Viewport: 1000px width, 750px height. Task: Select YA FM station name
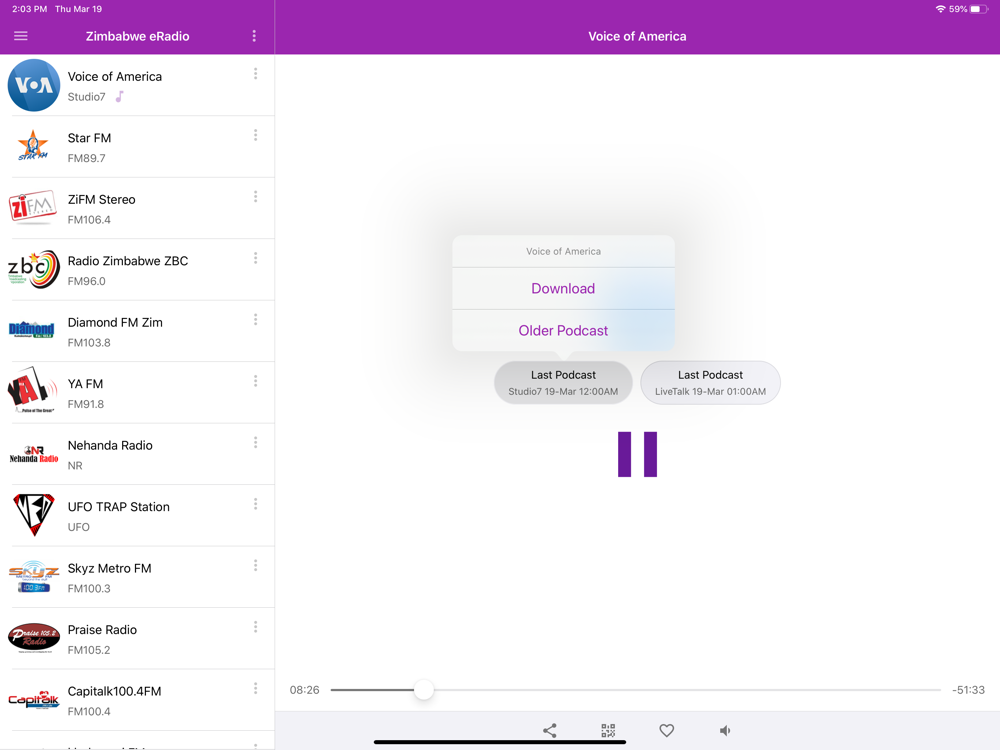point(85,384)
